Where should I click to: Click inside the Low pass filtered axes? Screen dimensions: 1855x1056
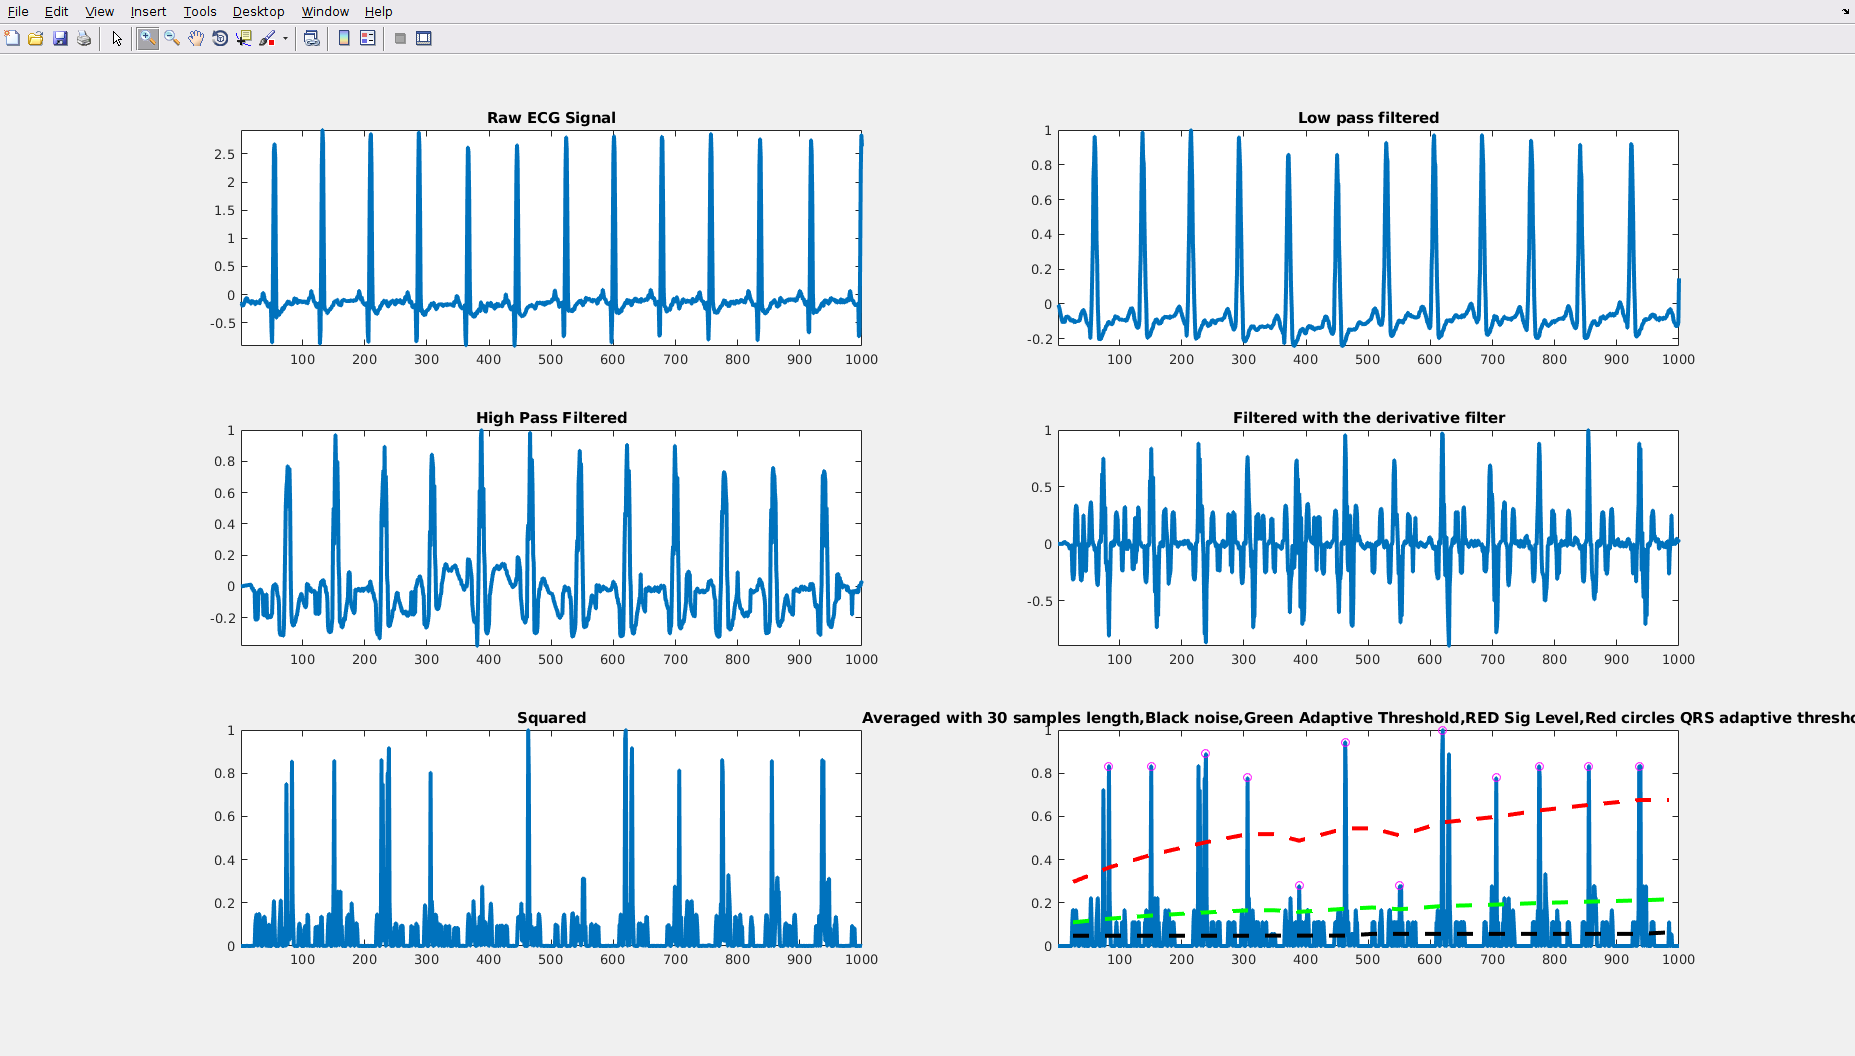pyautogui.click(x=1368, y=237)
